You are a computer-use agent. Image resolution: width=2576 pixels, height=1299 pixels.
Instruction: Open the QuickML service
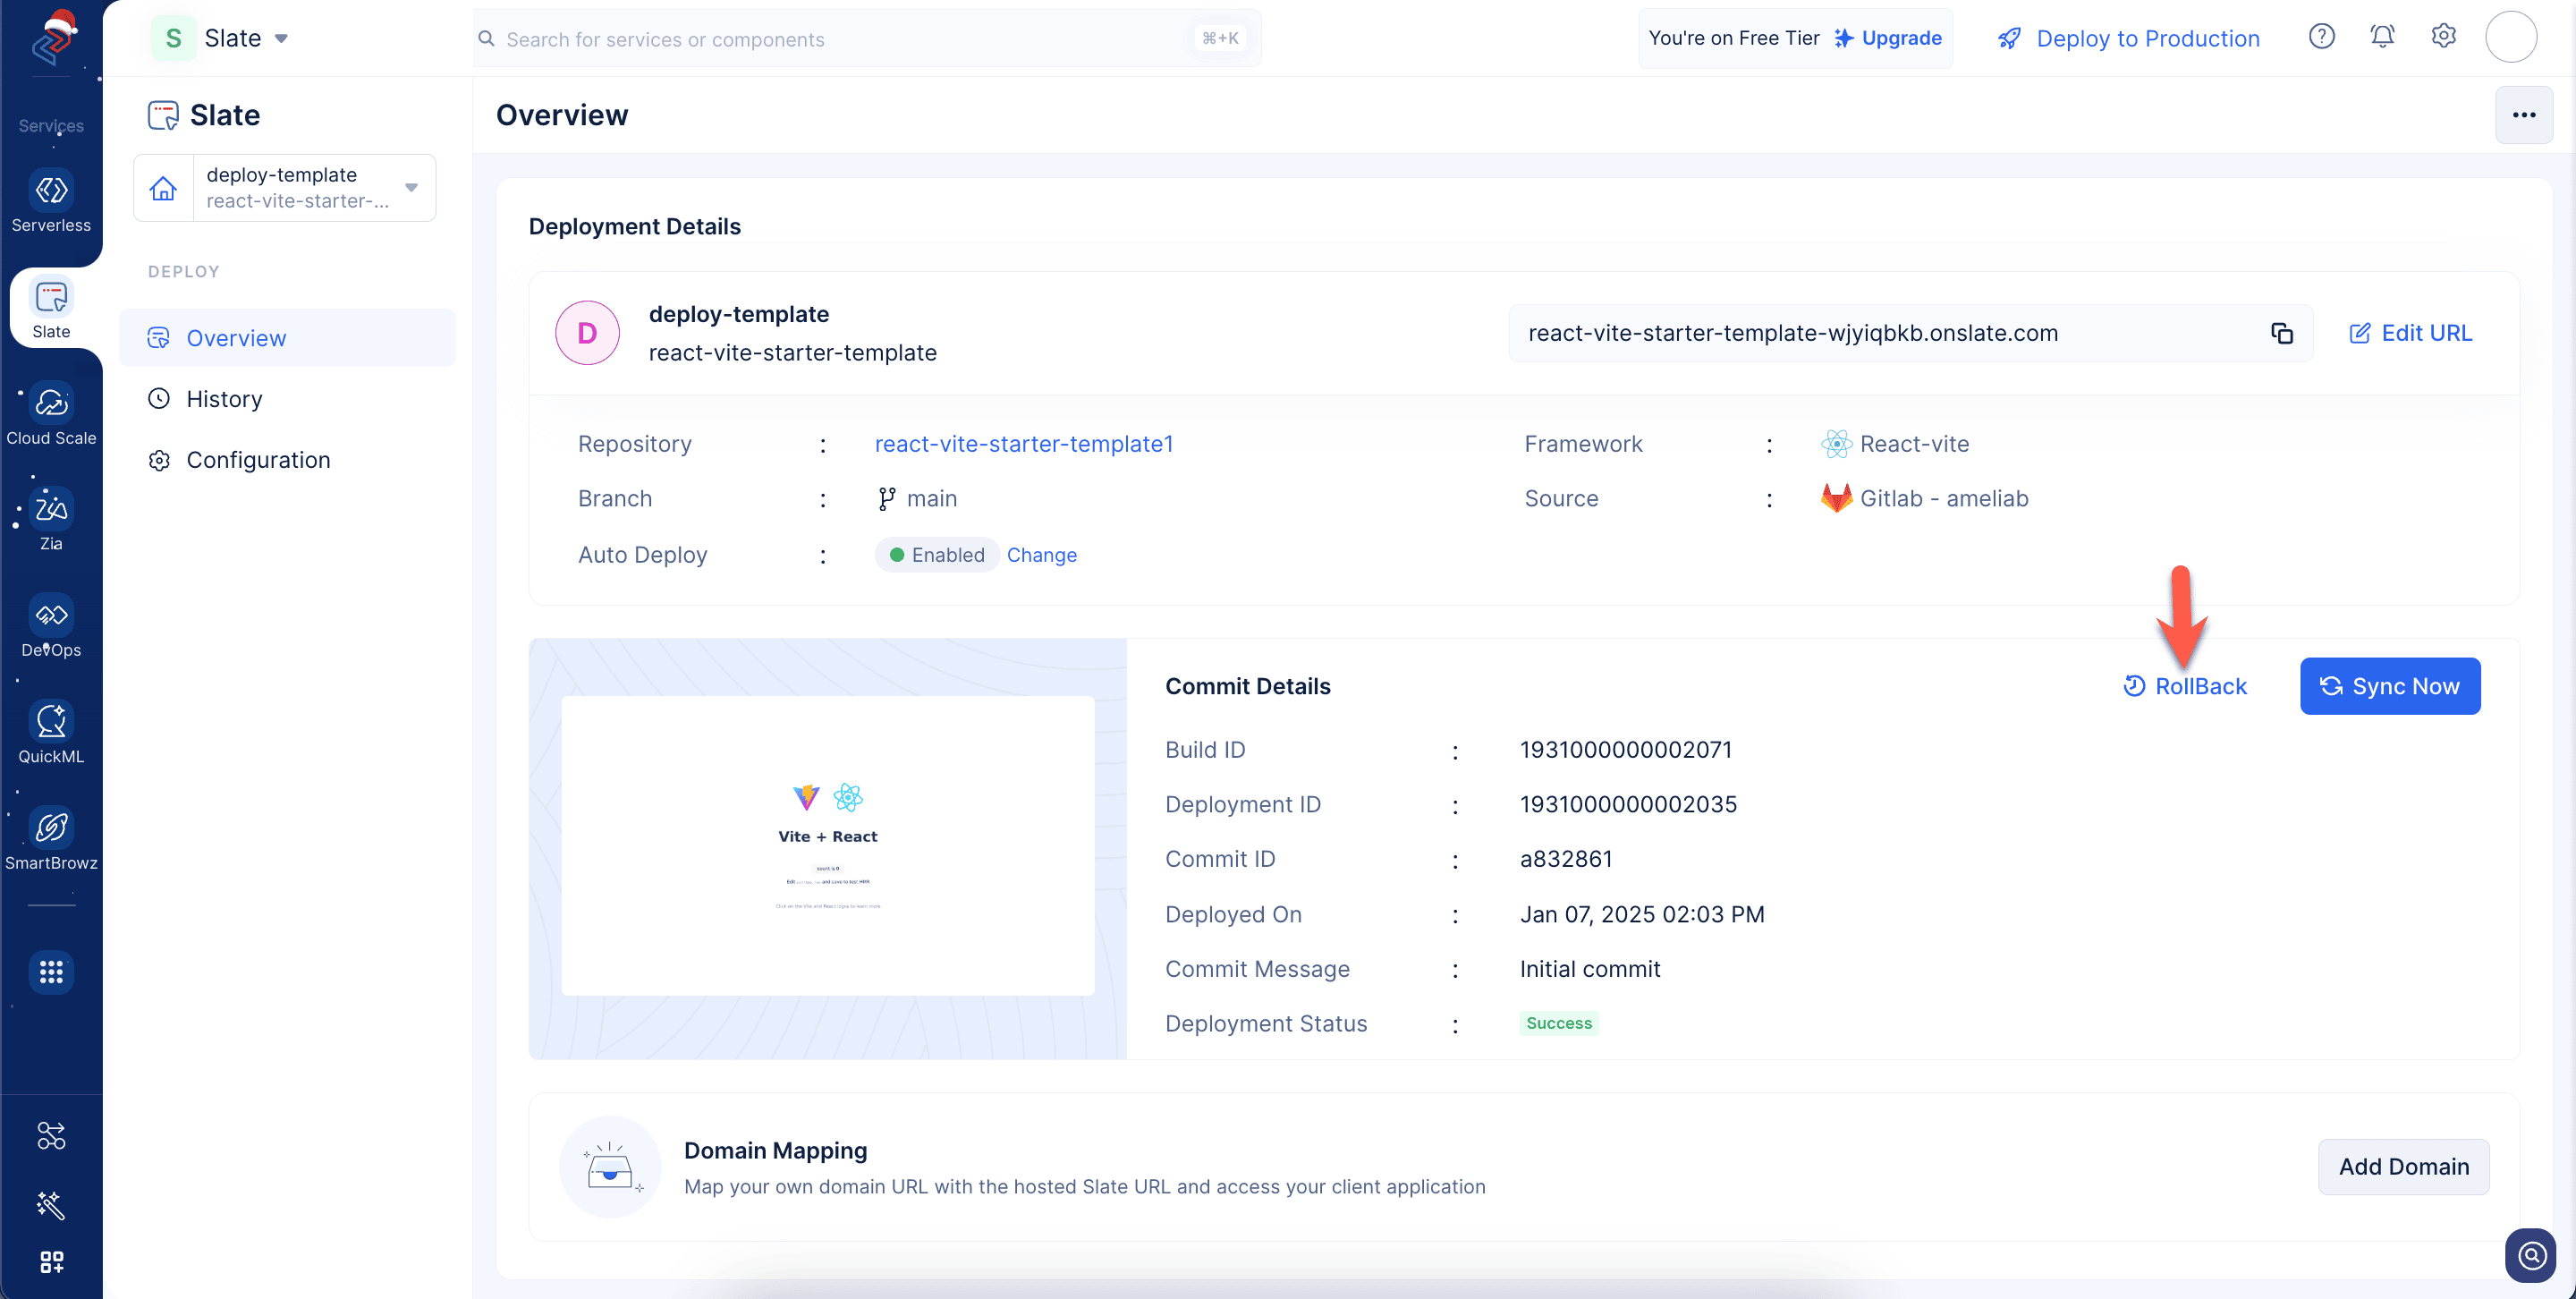[x=51, y=733]
